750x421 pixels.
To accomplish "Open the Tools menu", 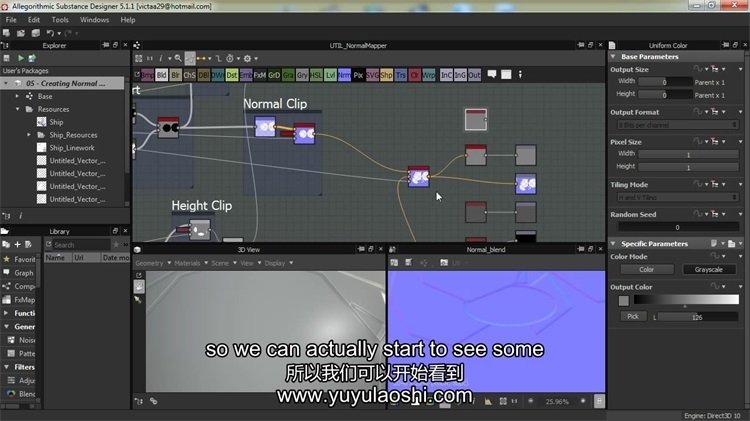I will pos(60,19).
